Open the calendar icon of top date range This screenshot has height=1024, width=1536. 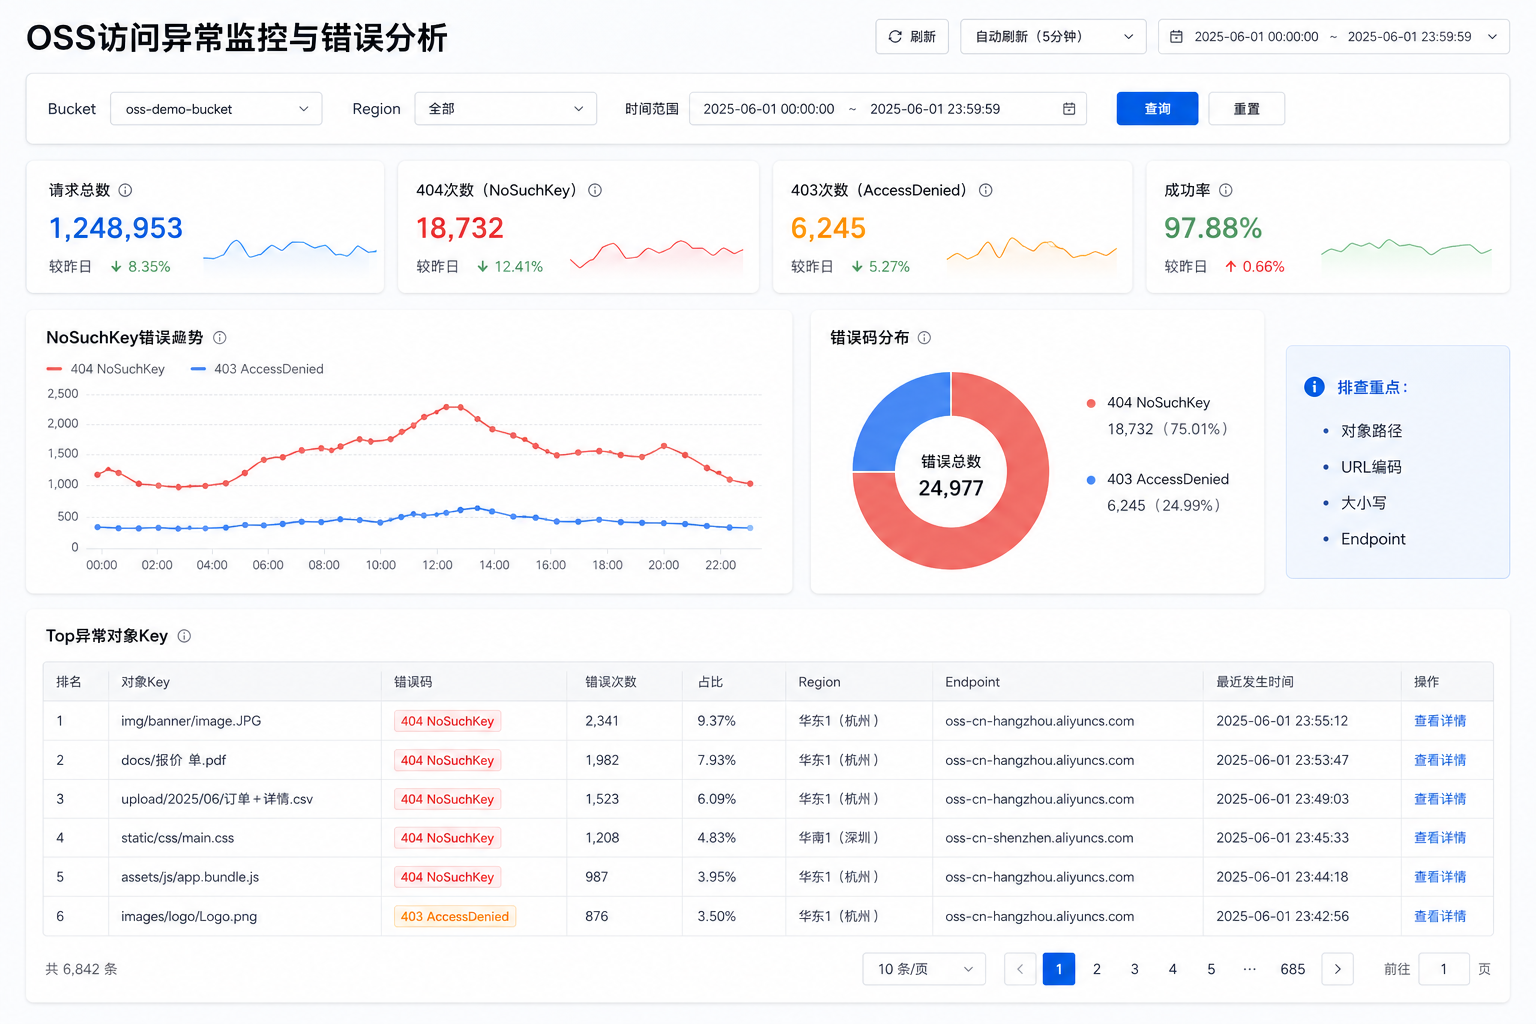[1177, 36]
